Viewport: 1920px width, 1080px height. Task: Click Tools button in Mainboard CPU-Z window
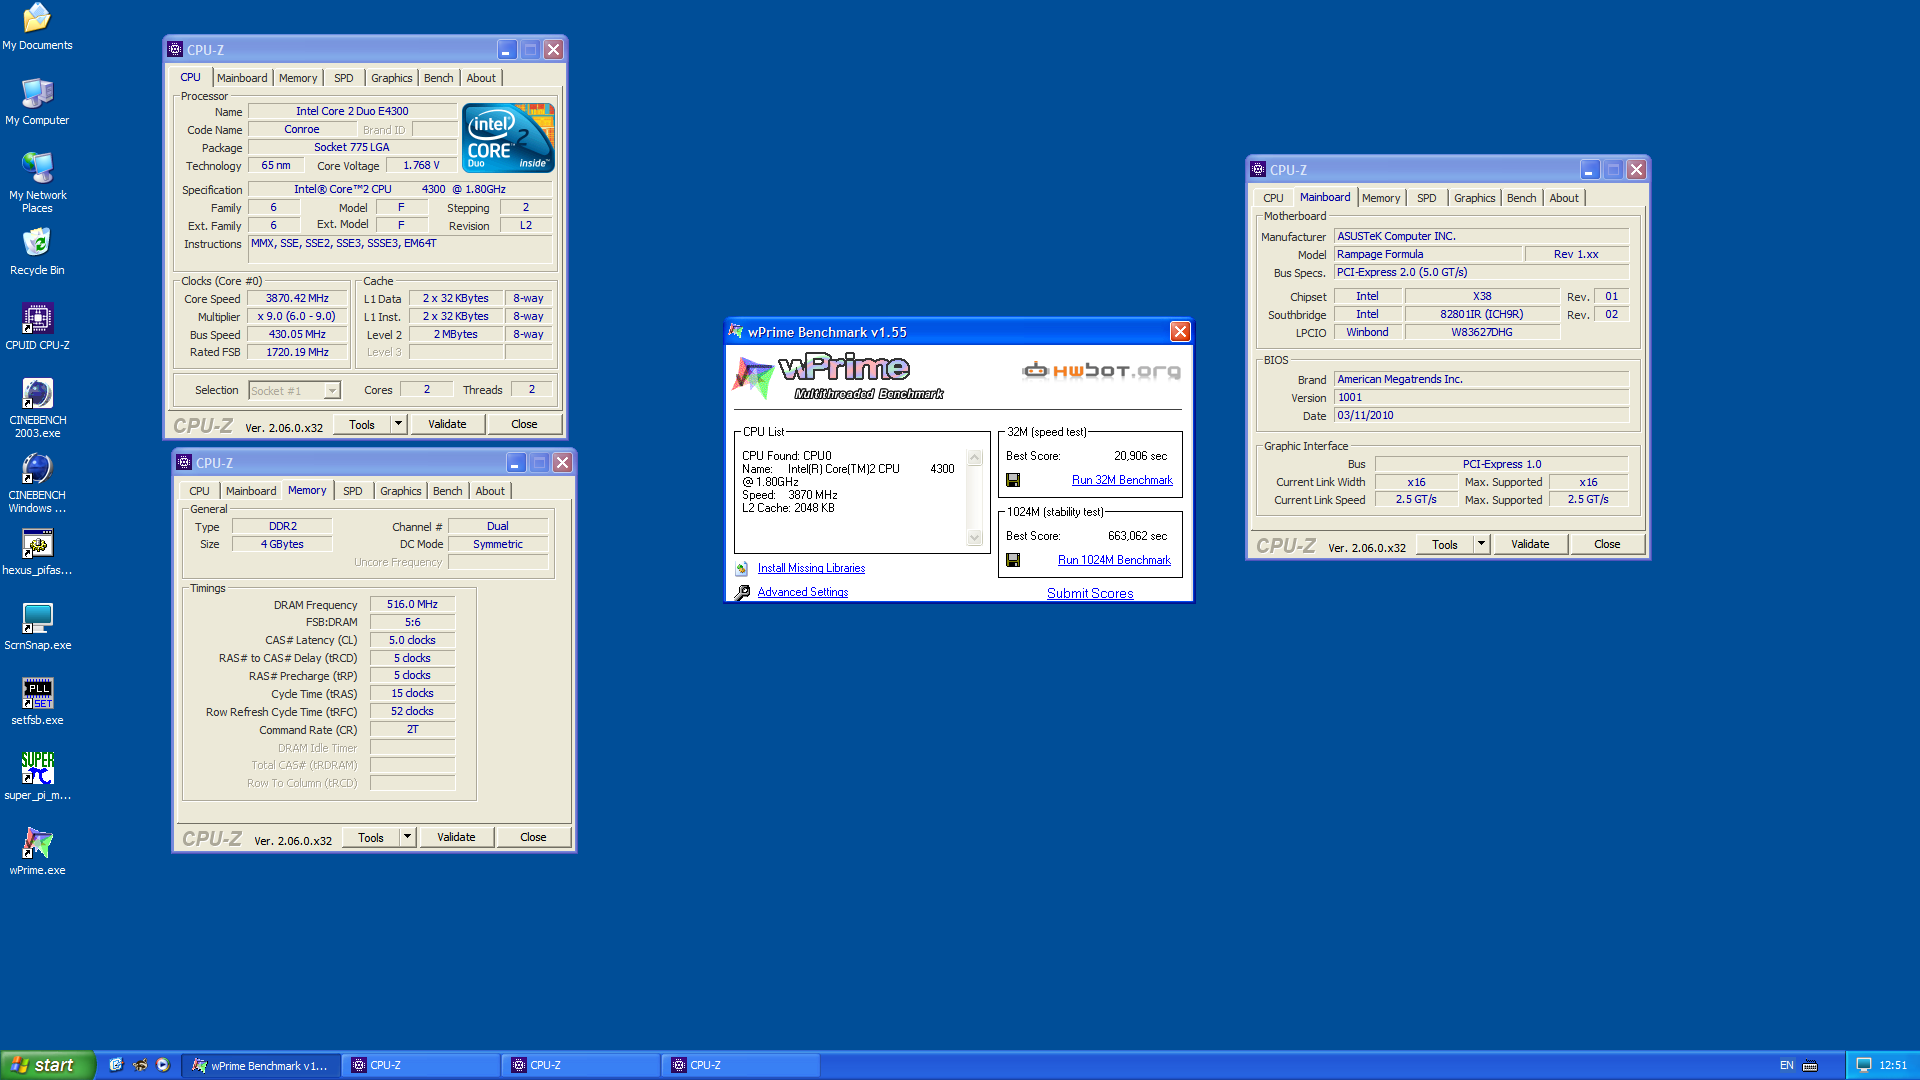1445,544
